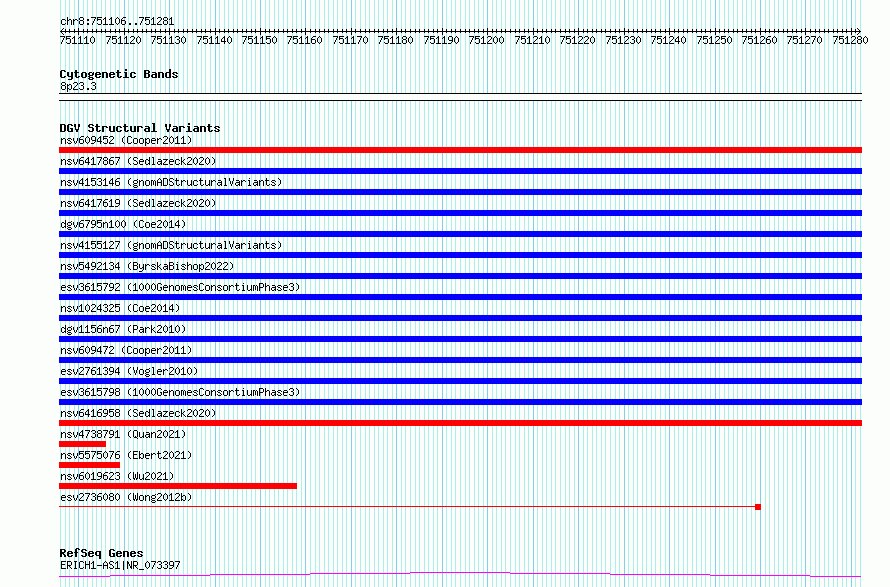Click the nsv609452 (Cooper2011) variant label
The width and height of the screenshot is (890, 587).
(x=126, y=140)
